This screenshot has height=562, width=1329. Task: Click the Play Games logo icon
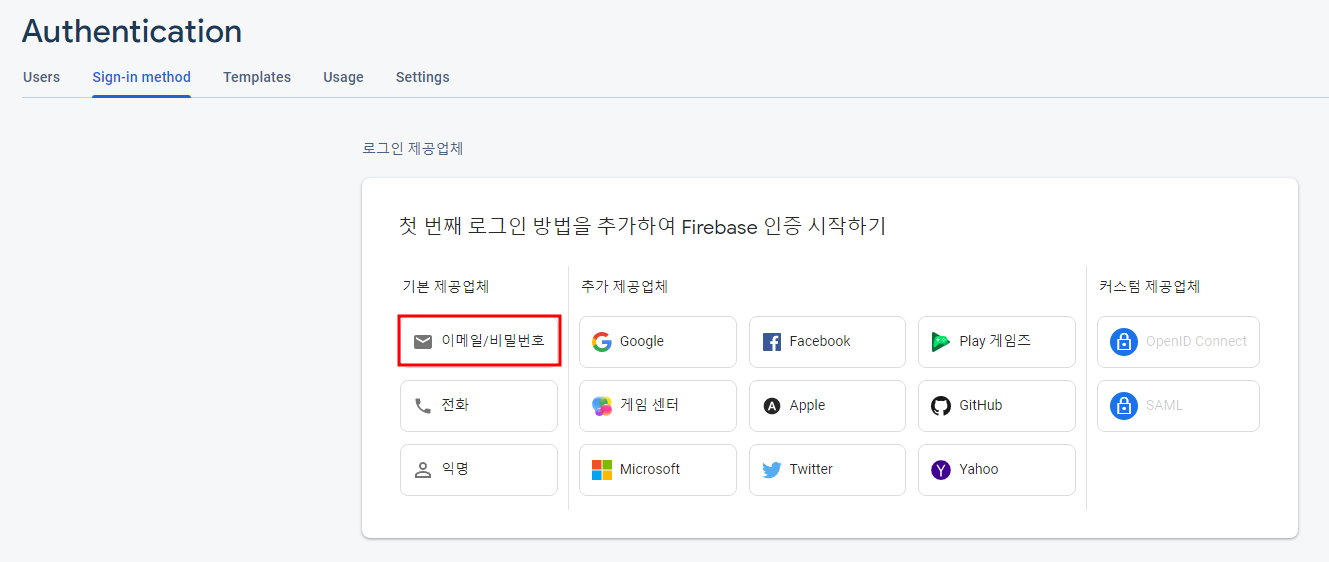click(x=941, y=342)
